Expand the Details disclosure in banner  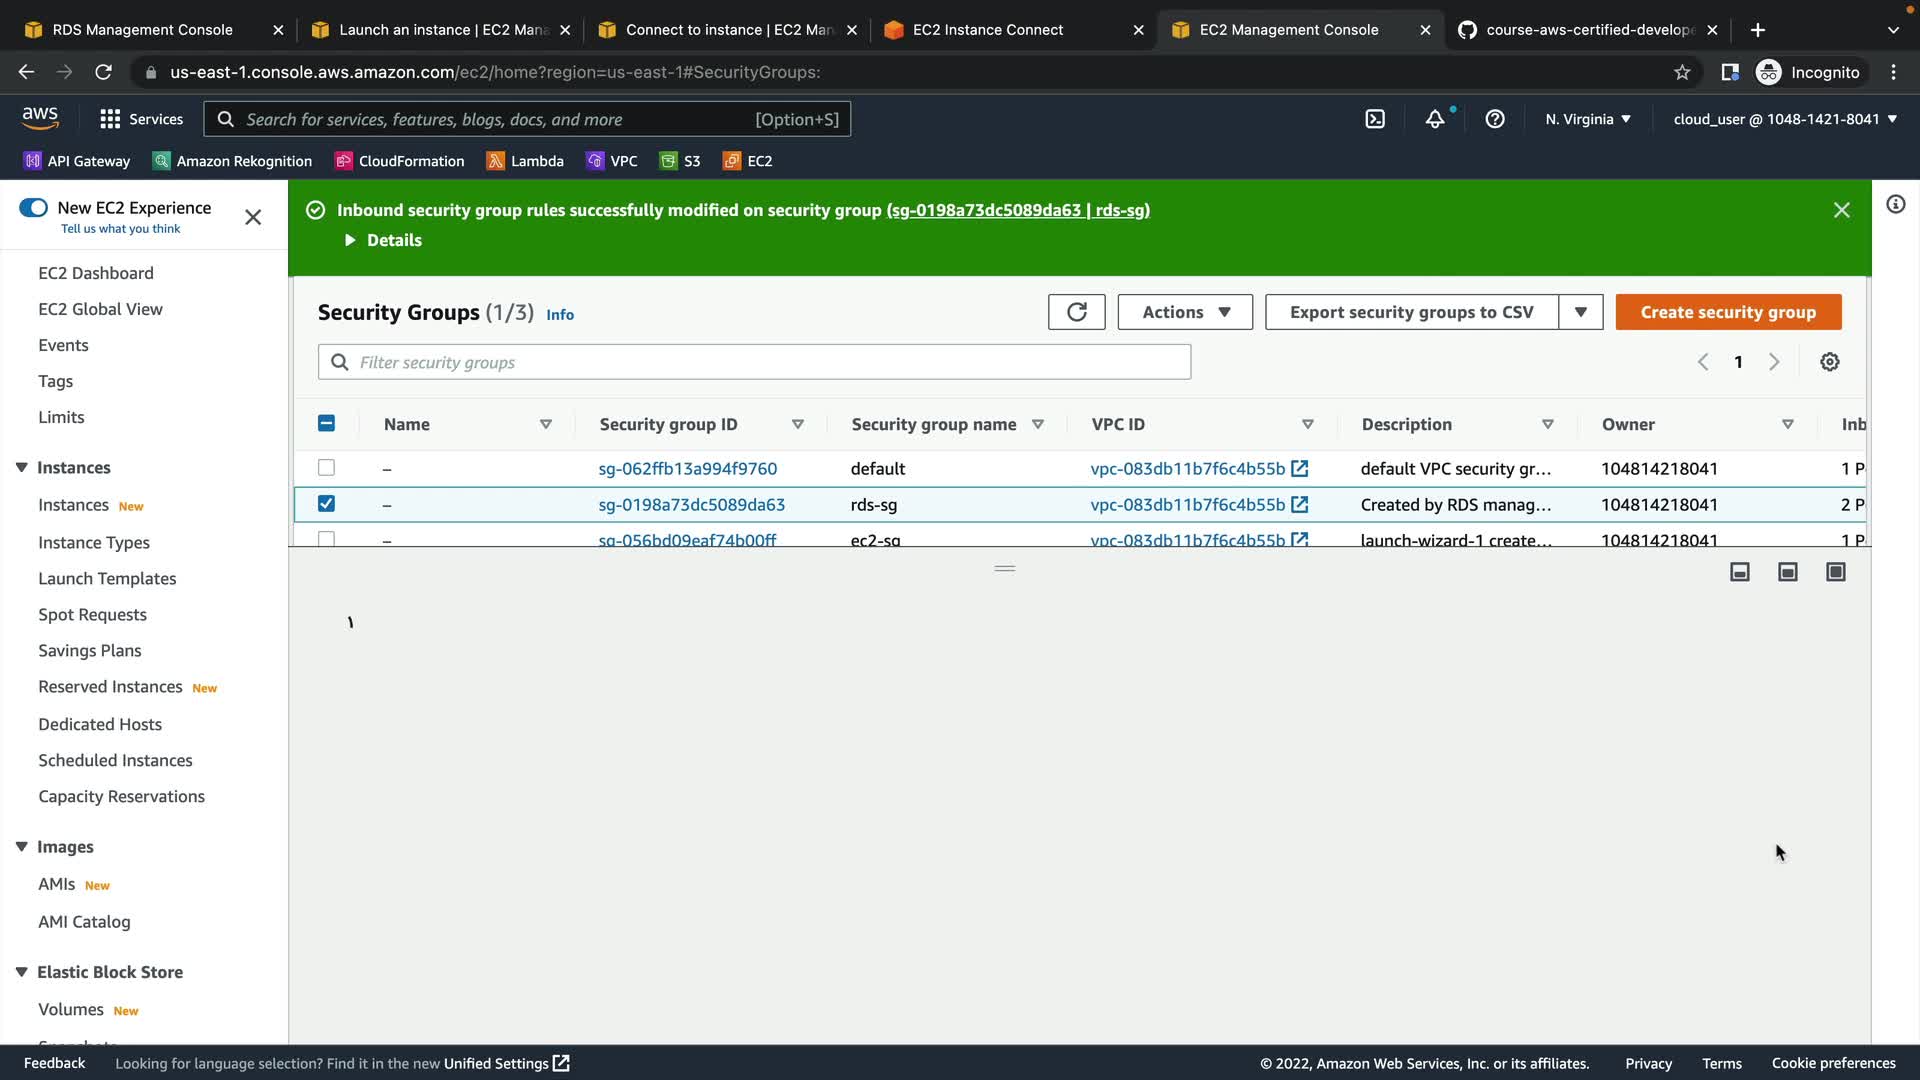[x=383, y=240]
